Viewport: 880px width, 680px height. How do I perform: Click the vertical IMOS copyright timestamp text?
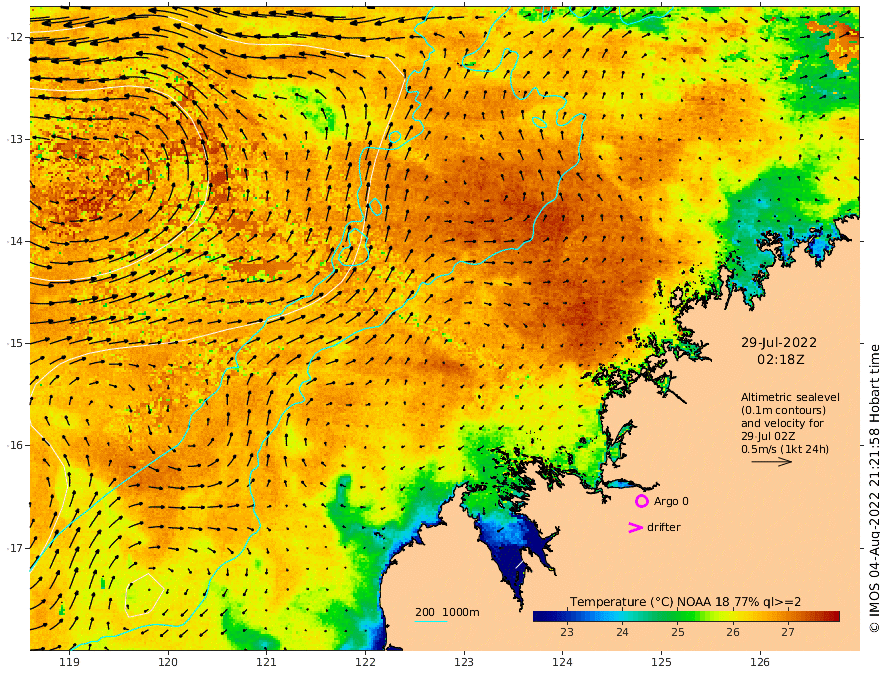point(873,489)
